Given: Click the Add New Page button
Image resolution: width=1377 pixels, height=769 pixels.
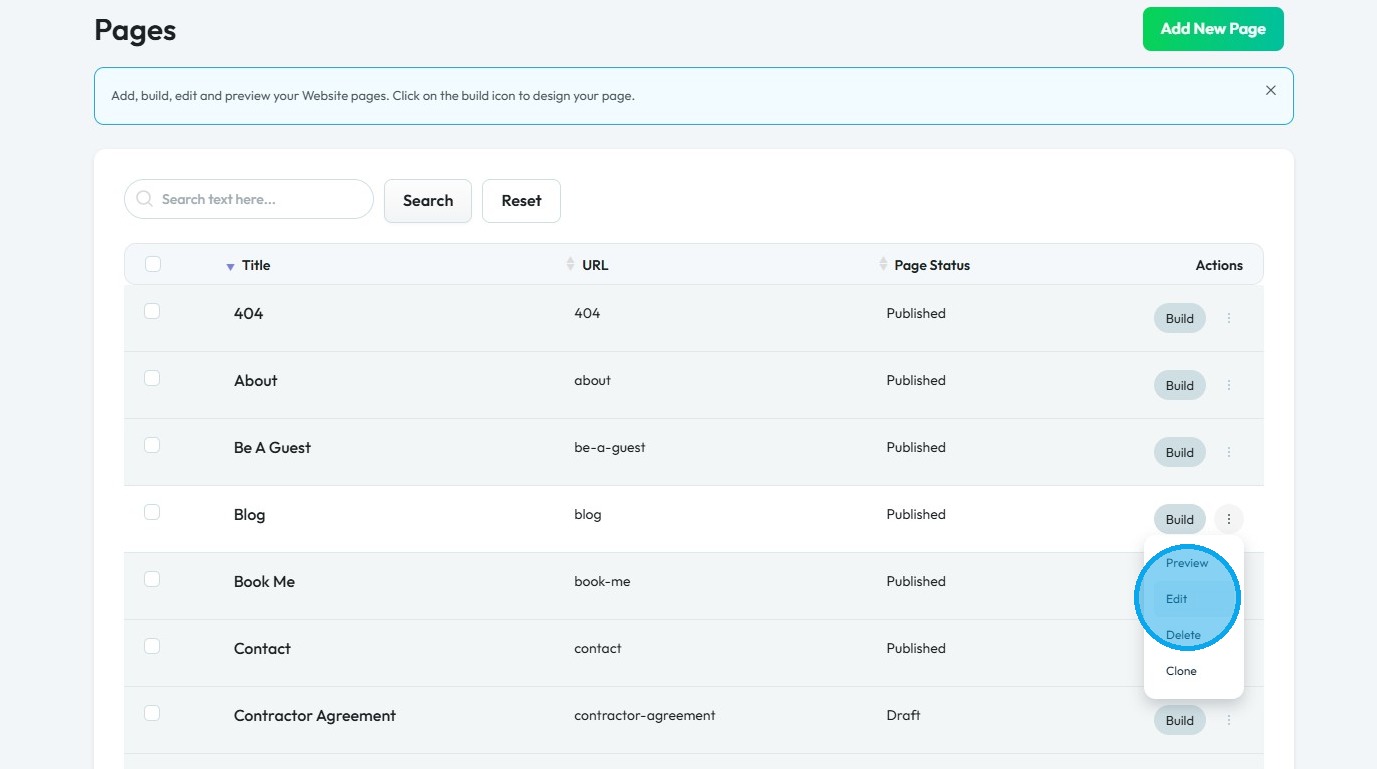Looking at the screenshot, I should point(1212,29).
